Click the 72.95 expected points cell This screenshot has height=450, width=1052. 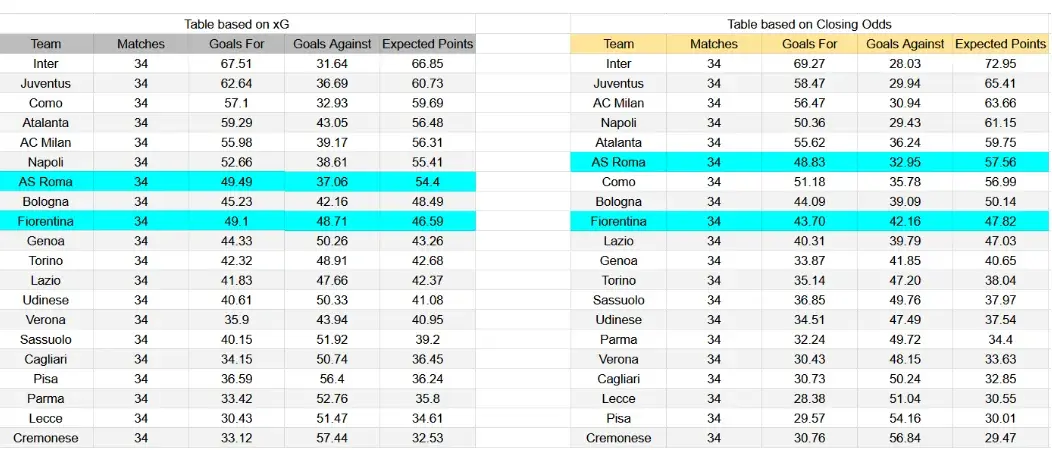(1000, 64)
